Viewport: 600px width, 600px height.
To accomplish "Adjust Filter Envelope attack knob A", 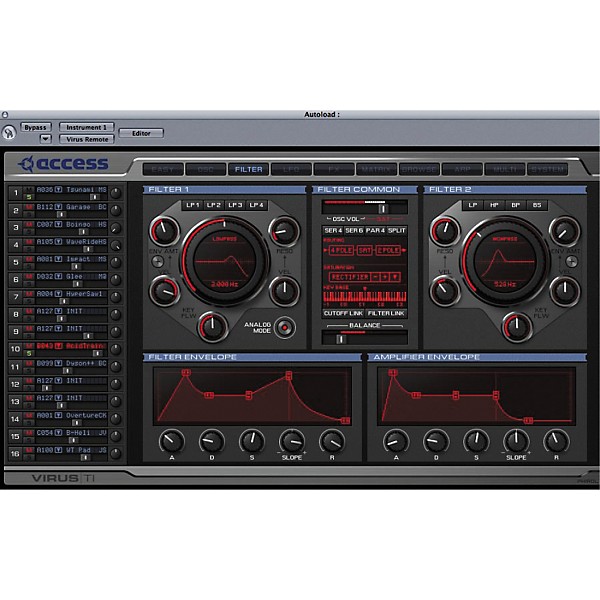I will coord(172,441).
